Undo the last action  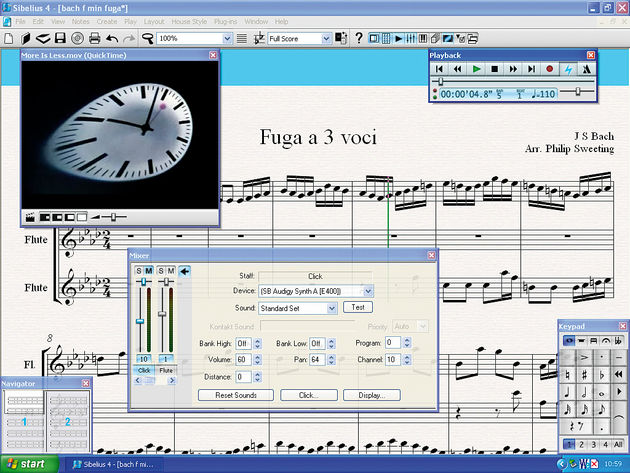click(x=112, y=39)
